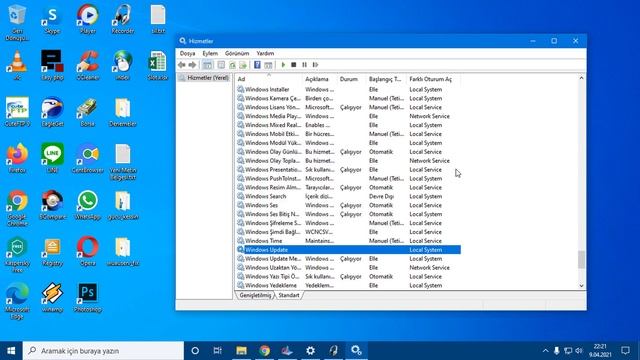The height and width of the screenshot is (360, 640).
Task: Start the service with the green play icon
Action: [283, 65]
